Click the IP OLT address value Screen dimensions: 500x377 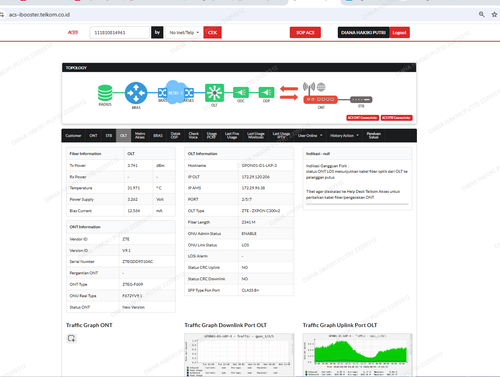pos(255,177)
